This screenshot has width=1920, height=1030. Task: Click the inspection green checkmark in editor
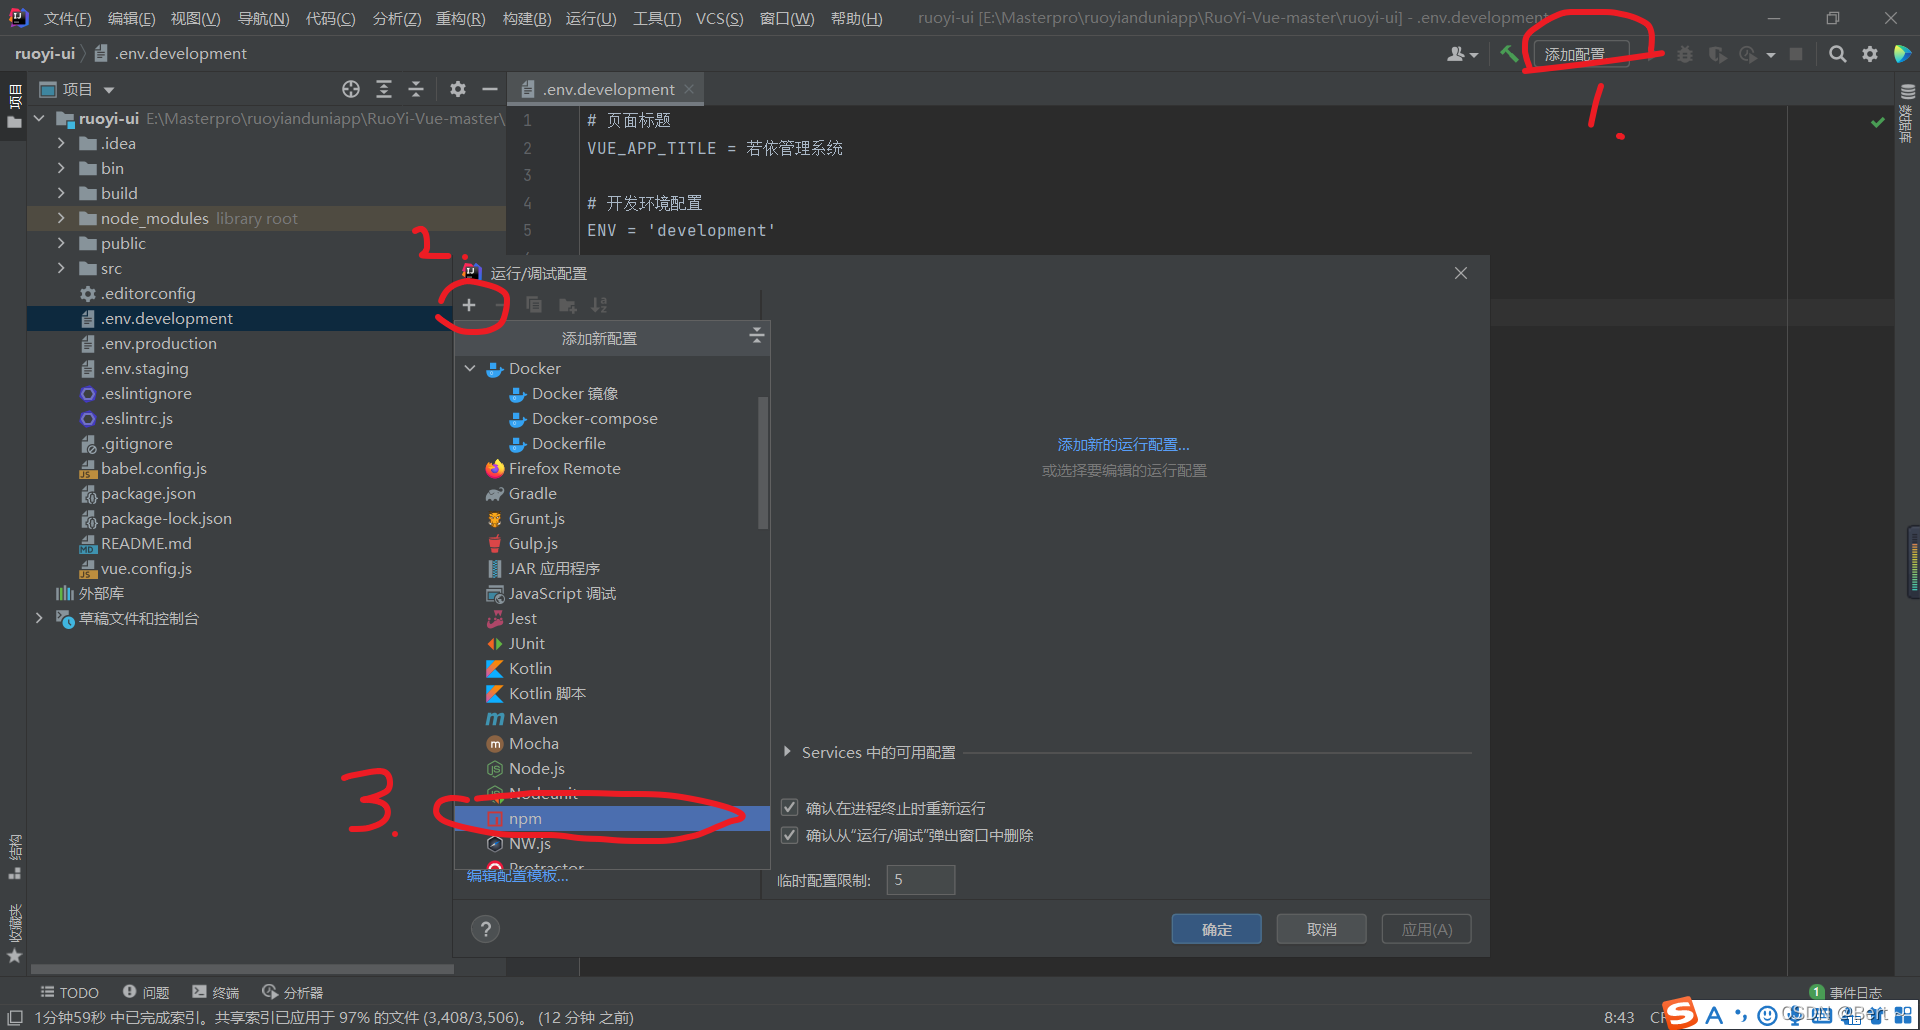[1877, 122]
